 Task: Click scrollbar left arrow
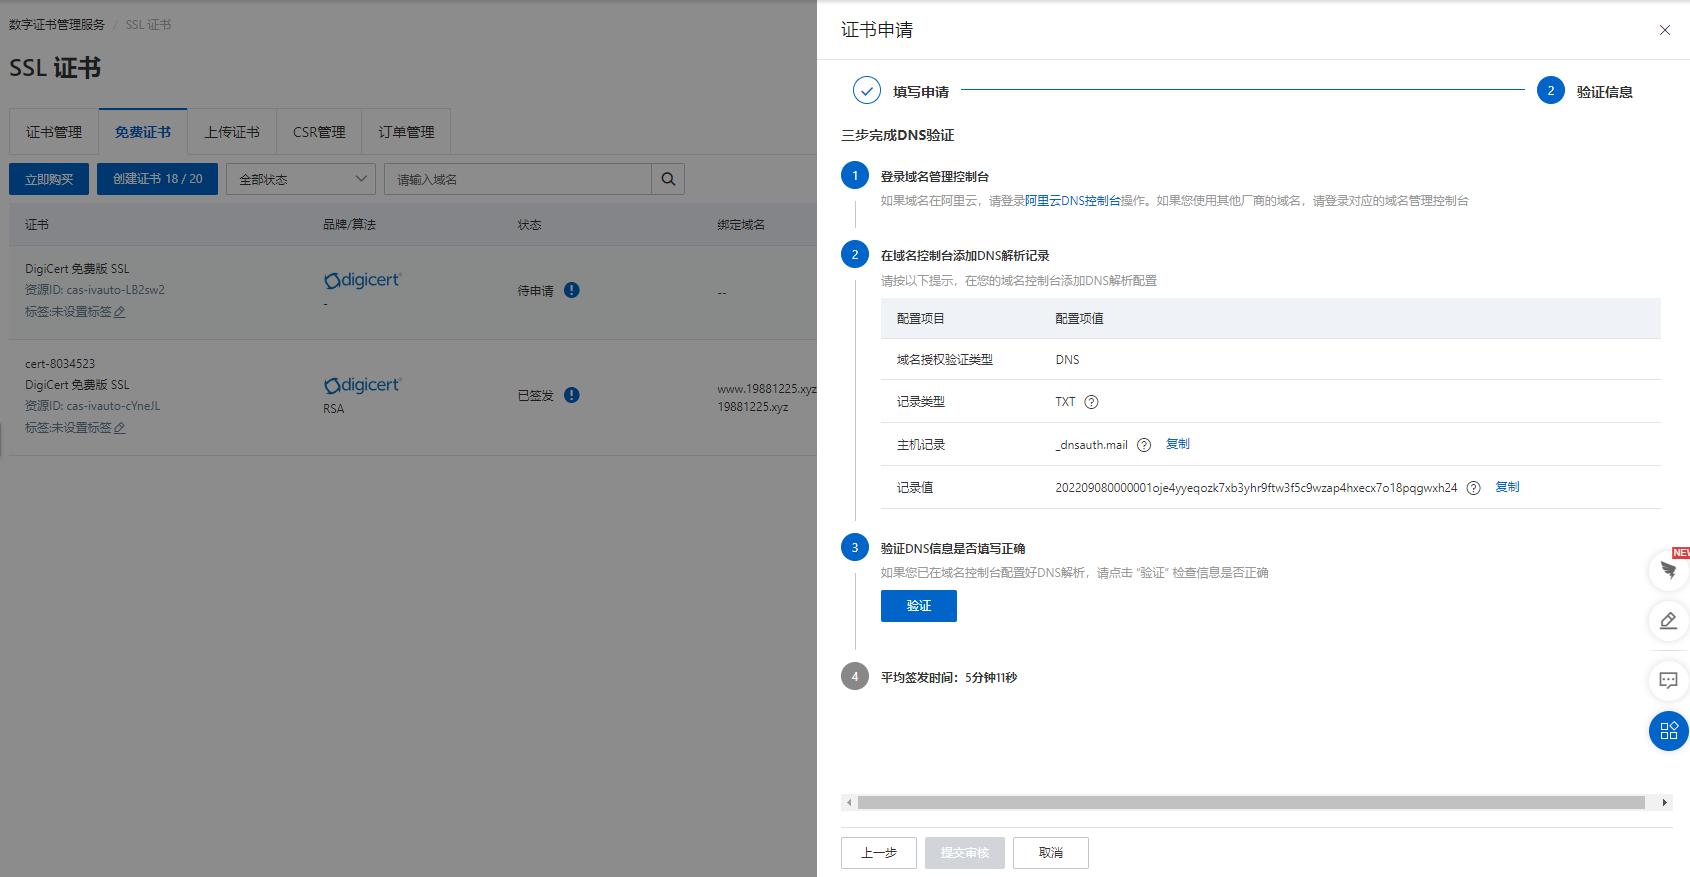click(x=849, y=802)
